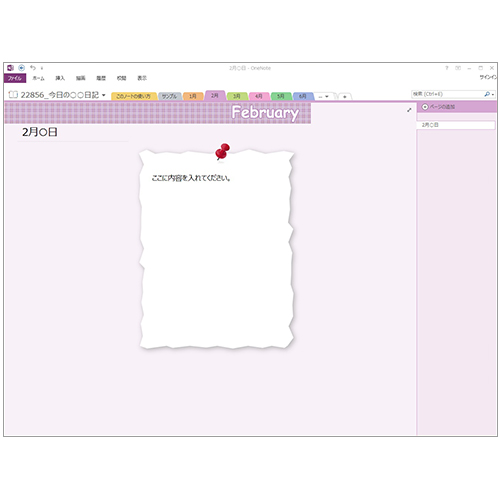500x500 pixels.
Task: Show more section tabs via overflow dropdown
Action: pyautogui.click(x=323, y=96)
